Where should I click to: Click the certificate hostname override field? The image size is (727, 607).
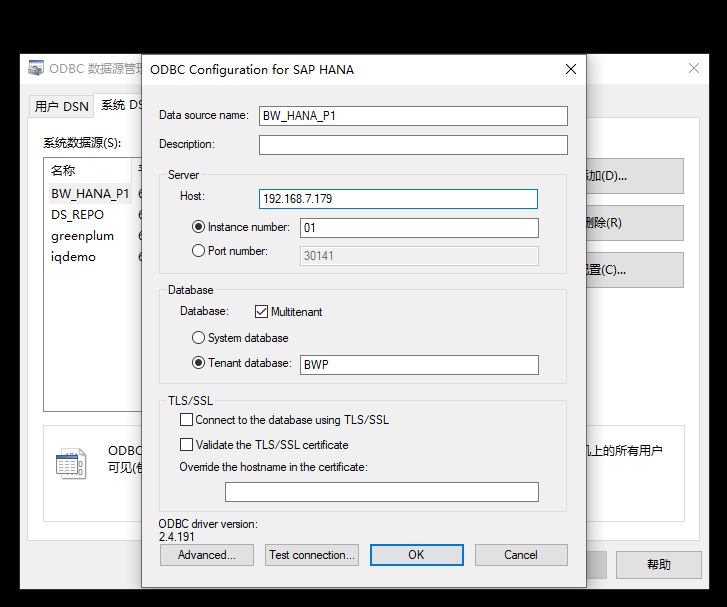point(382,492)
